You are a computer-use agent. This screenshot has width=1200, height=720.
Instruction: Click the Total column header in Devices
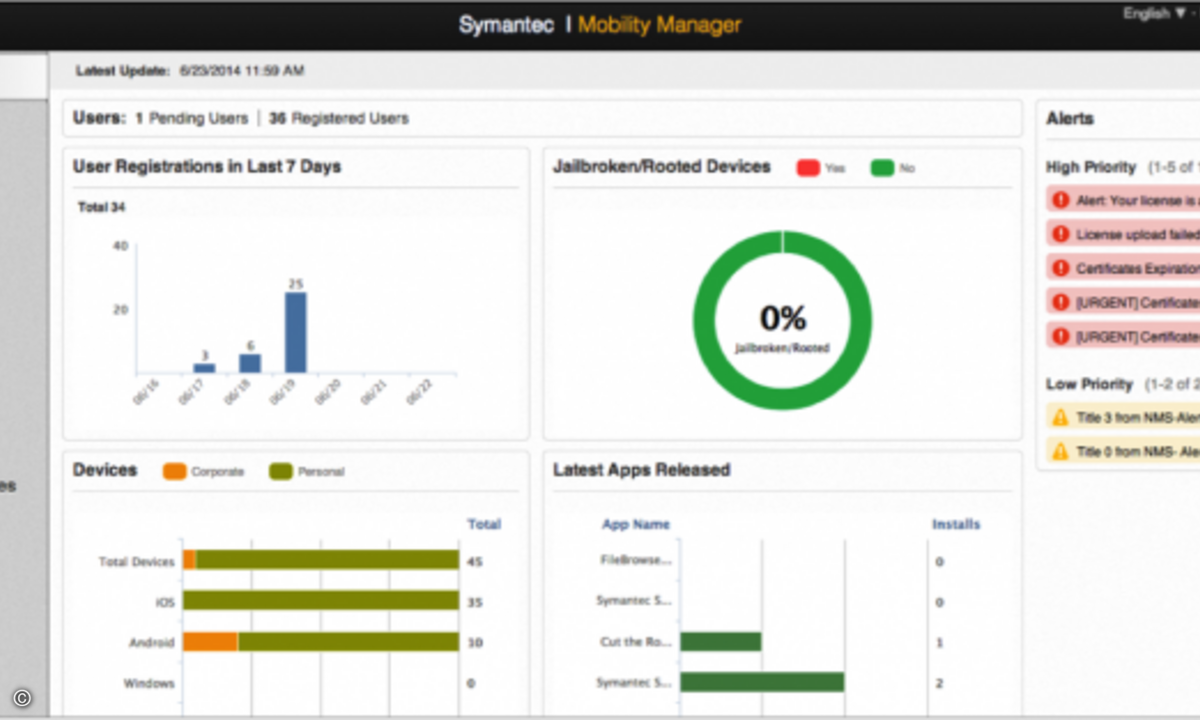tap(484, 524)
